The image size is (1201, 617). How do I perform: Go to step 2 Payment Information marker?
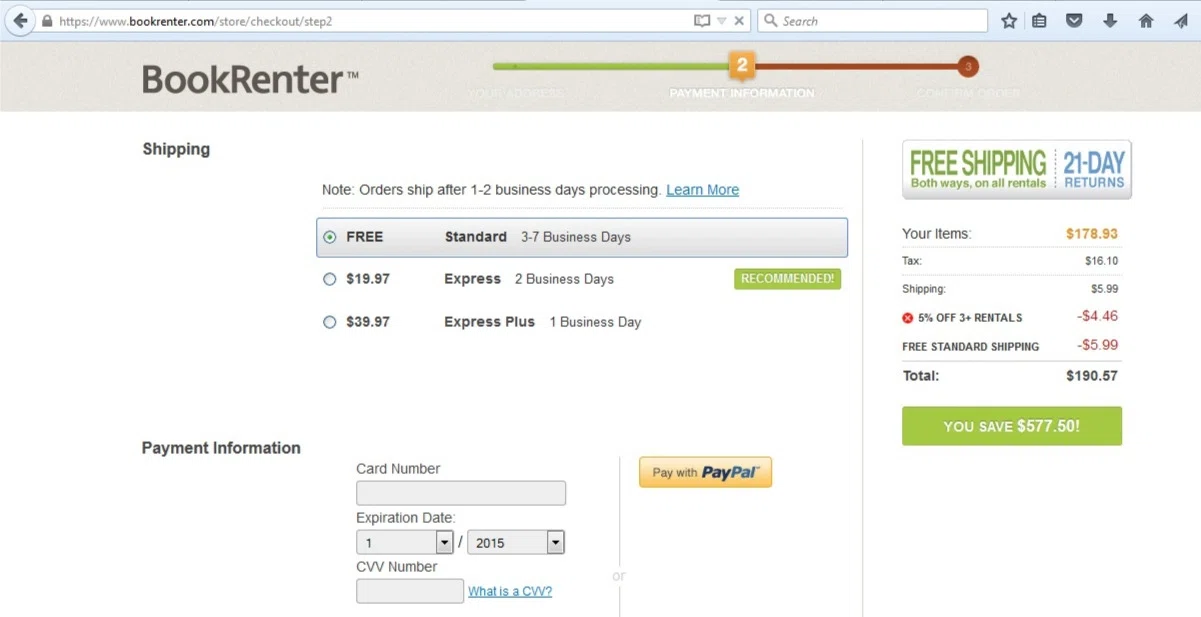click(742, 67)
